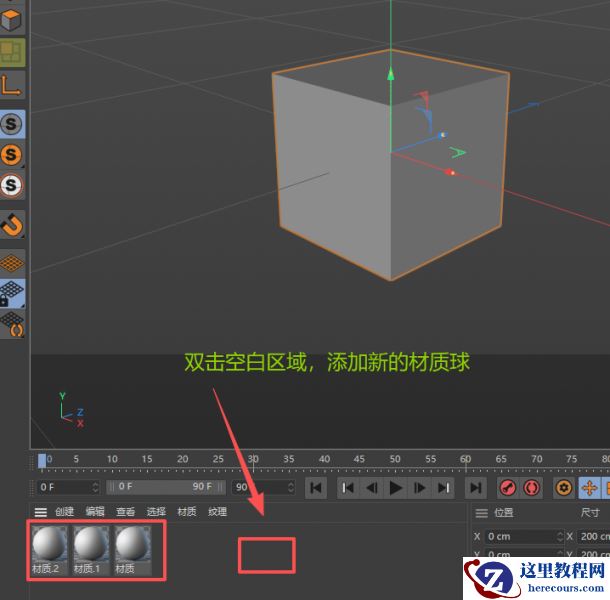Image resolution: width=610 pixels, height=600 pixels.
Task: Click the 0 F–90 F preview range slider
Action: coord(166,487)
